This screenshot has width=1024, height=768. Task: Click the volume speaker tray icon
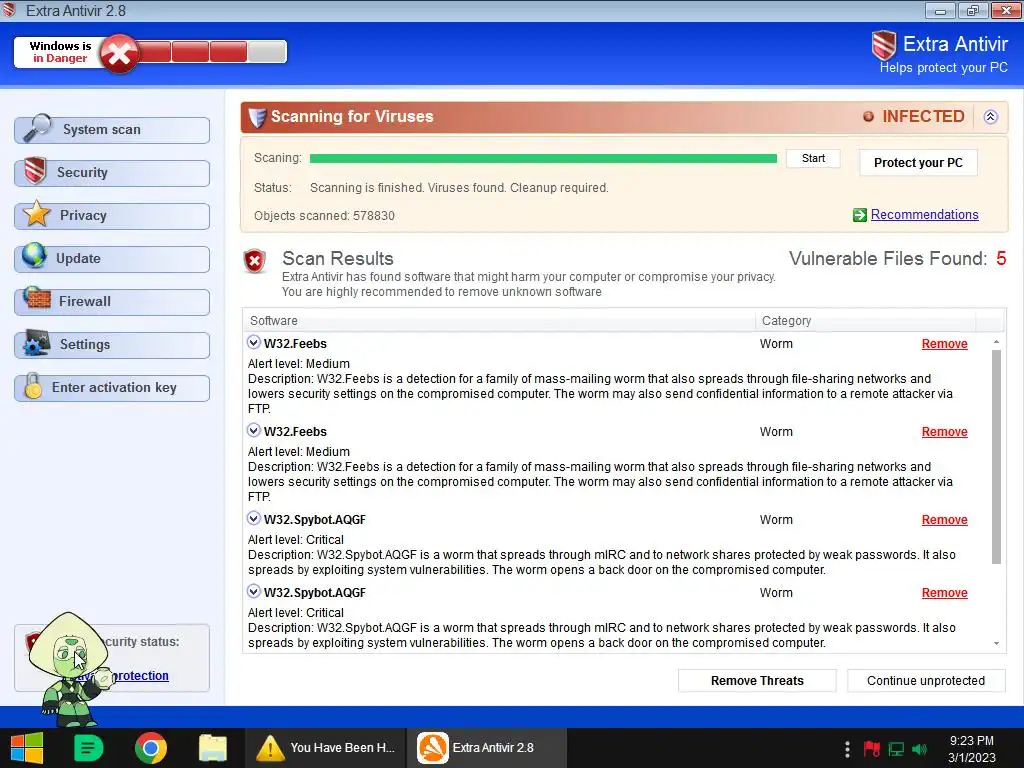(x=920, y=749)
